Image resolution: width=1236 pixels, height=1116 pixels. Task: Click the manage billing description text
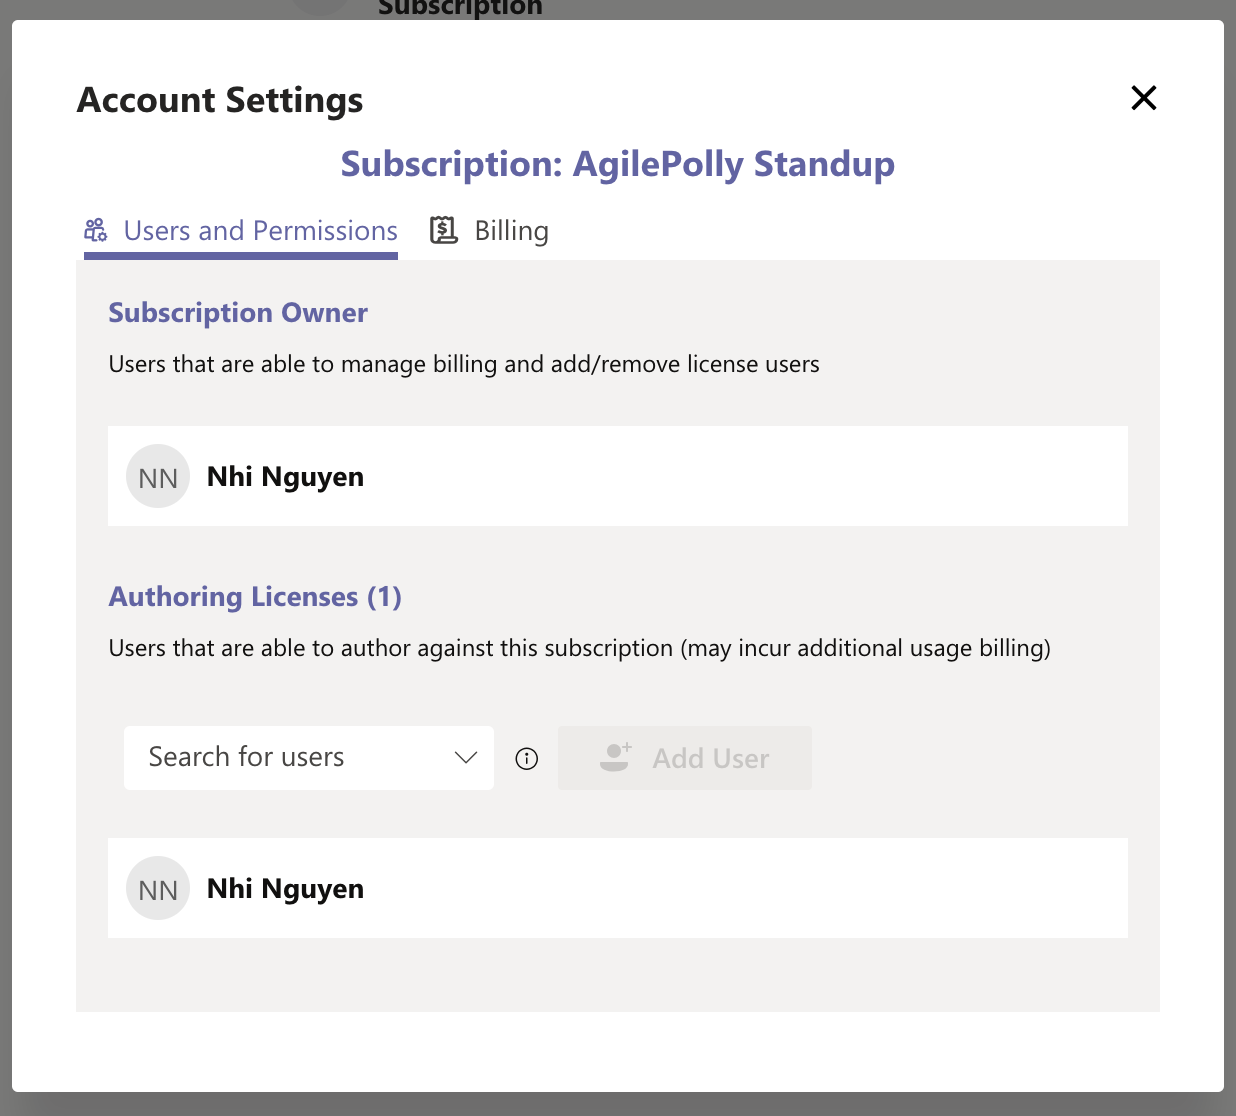coord(464,364)
